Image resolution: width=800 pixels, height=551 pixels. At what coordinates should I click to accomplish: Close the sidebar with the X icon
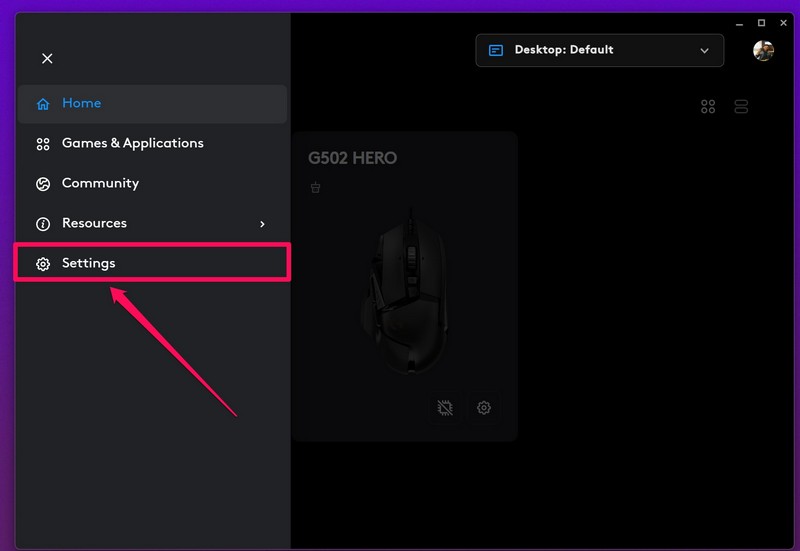point(47,59)
